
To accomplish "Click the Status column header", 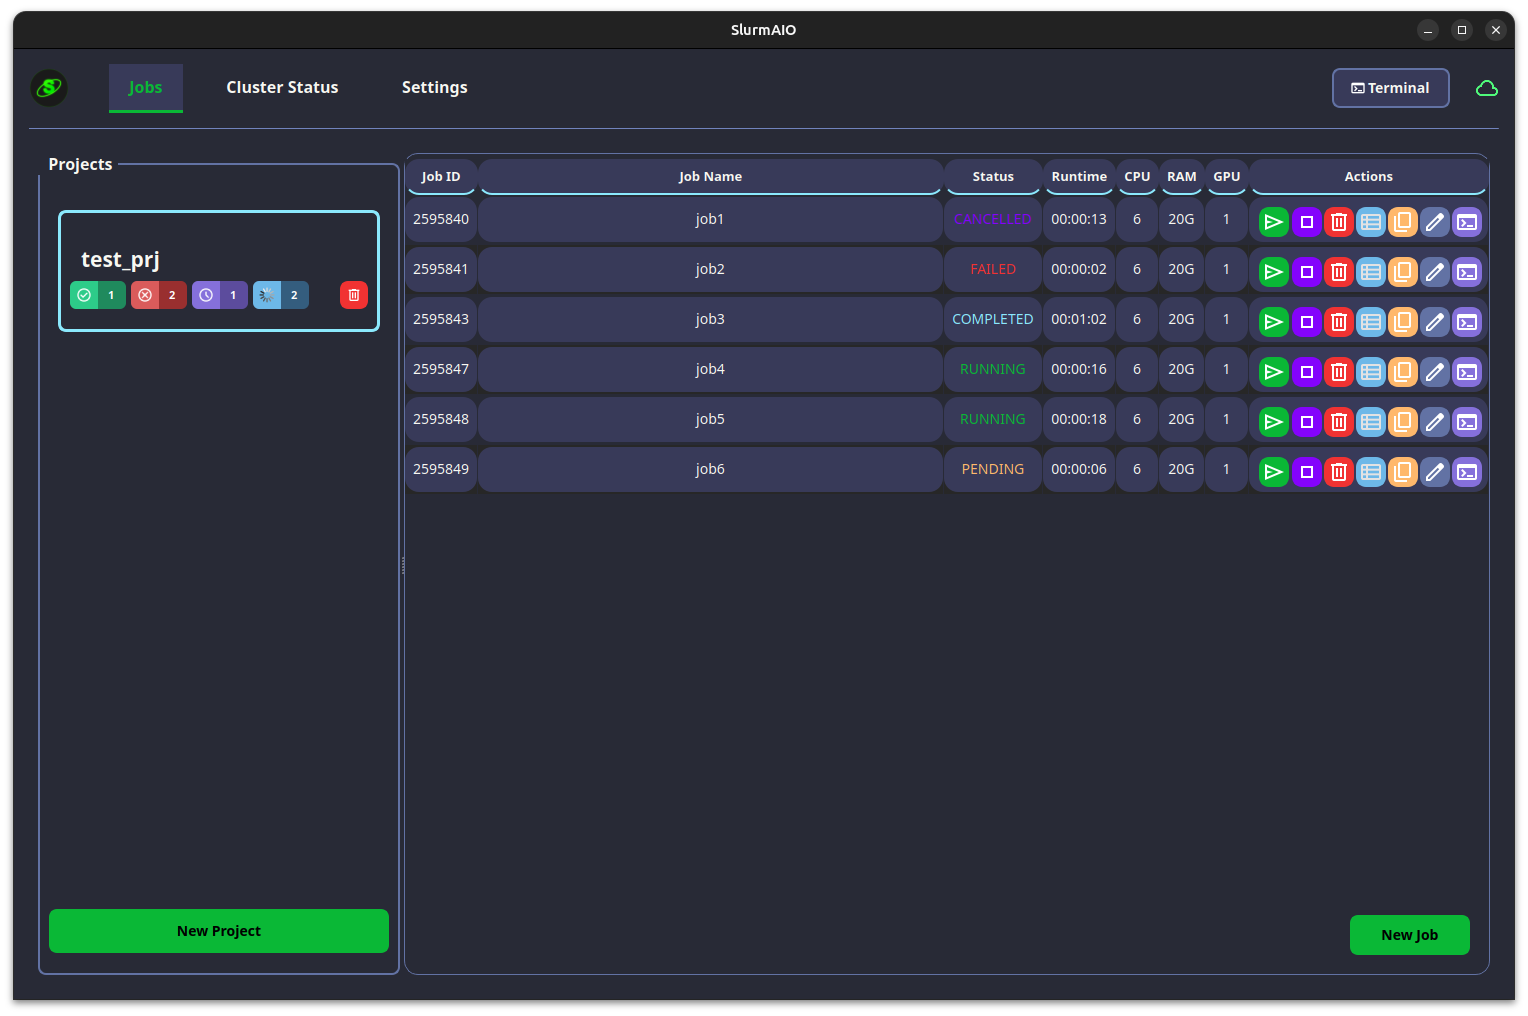I will (992, 176).
